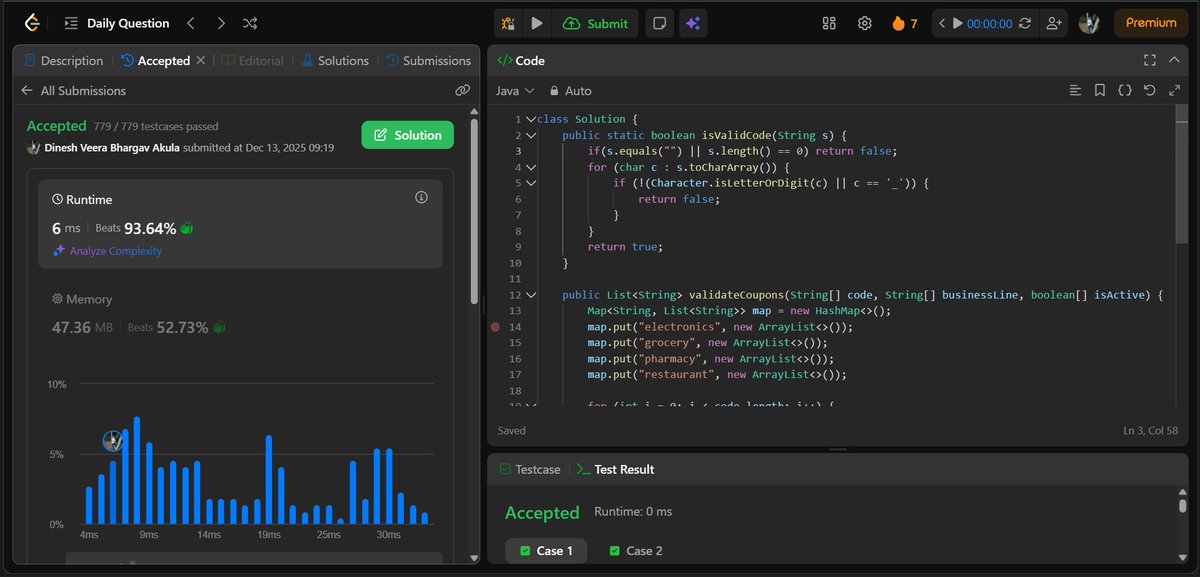Click the Daily Question title

(x=128, y=23)
